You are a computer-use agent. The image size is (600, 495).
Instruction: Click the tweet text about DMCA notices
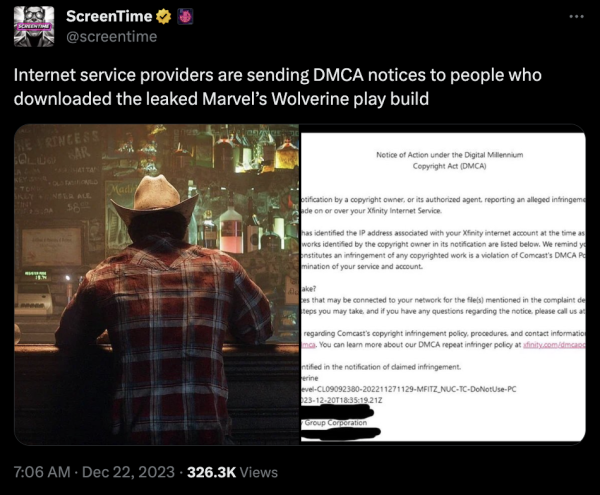pyautogui.click(x=277, y=87)
